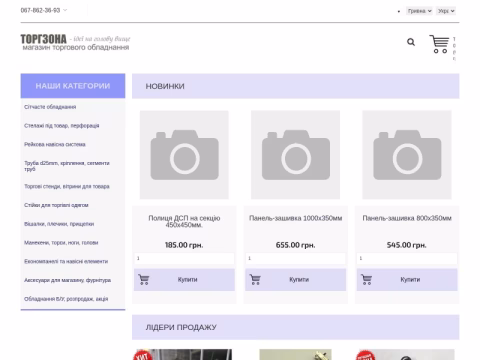
Task: Open category Торгові стенди, вітрини для товара
Action: pos(67,186)
